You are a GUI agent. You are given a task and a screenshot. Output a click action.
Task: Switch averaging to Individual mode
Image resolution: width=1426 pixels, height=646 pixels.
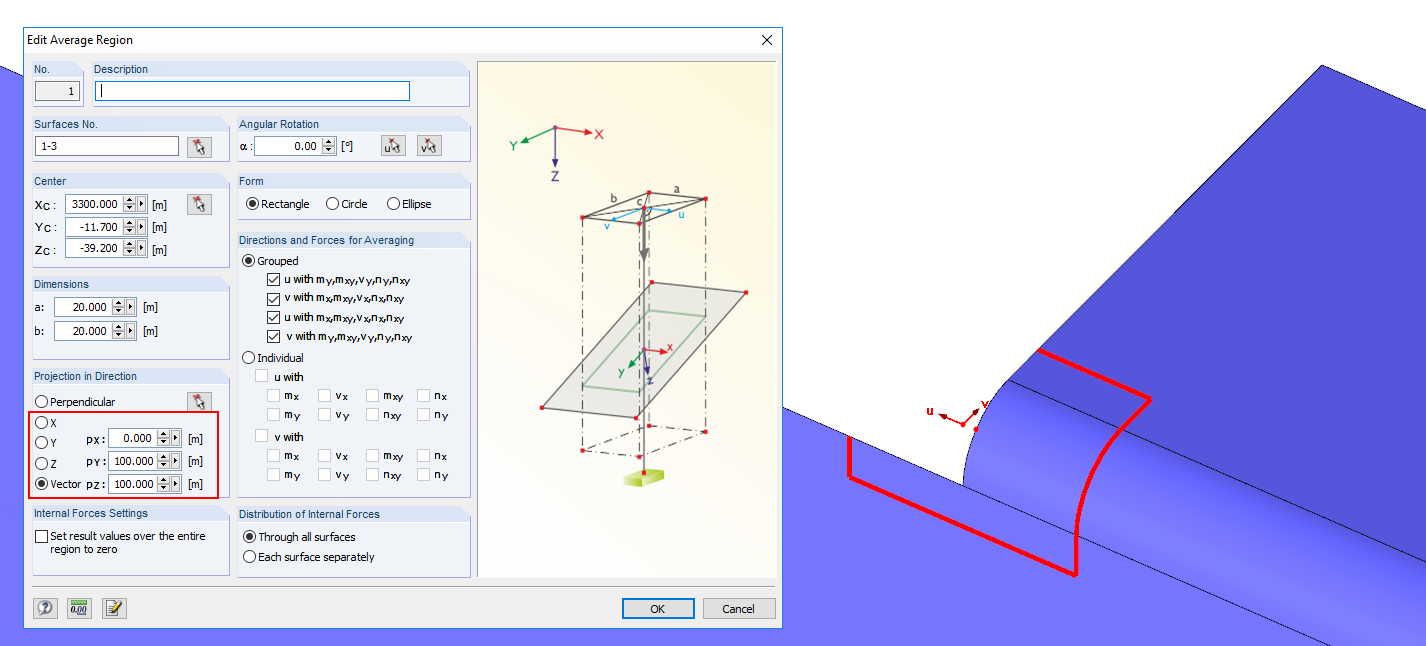(x=248, y=357)
